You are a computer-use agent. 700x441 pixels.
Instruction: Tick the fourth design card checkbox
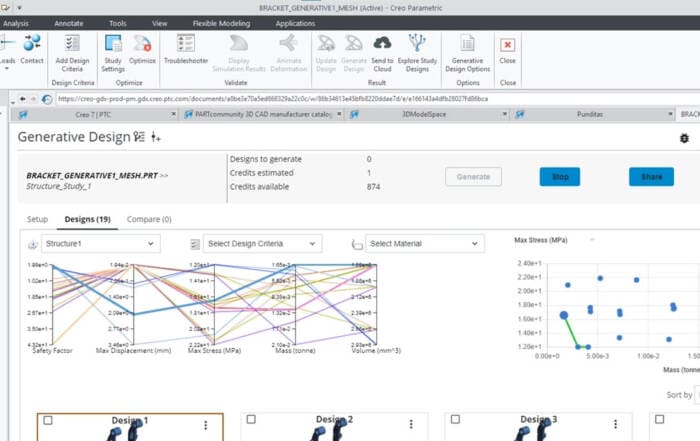[x=659, y=420]
